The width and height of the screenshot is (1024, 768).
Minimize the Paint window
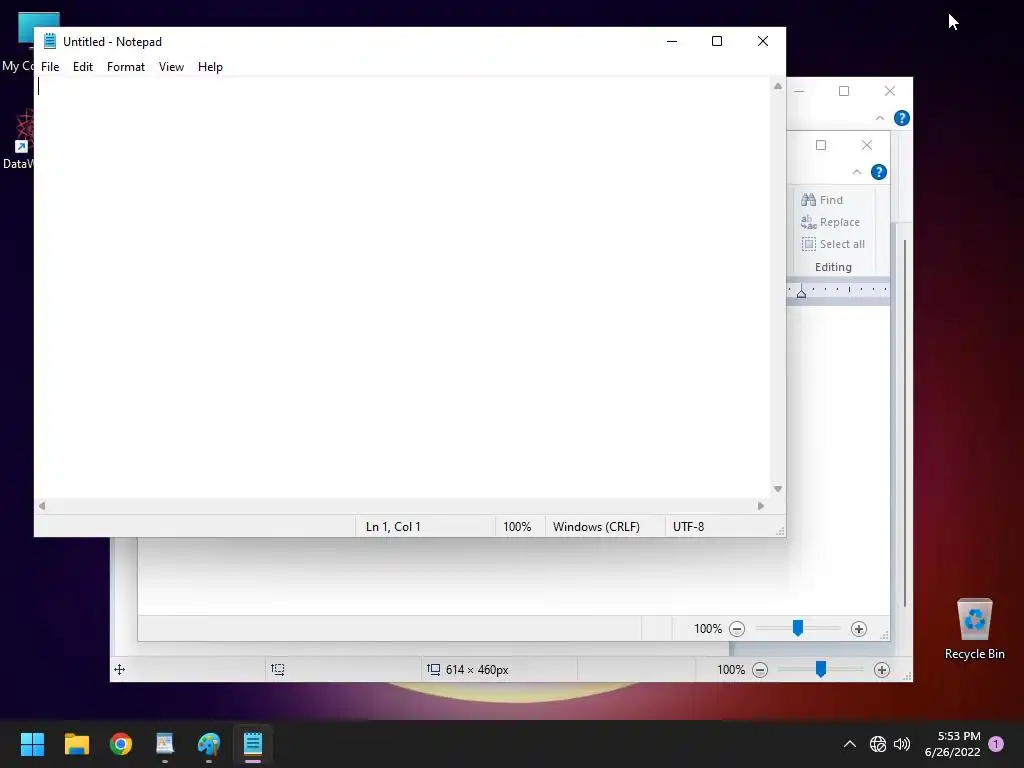tap(799, 91)
